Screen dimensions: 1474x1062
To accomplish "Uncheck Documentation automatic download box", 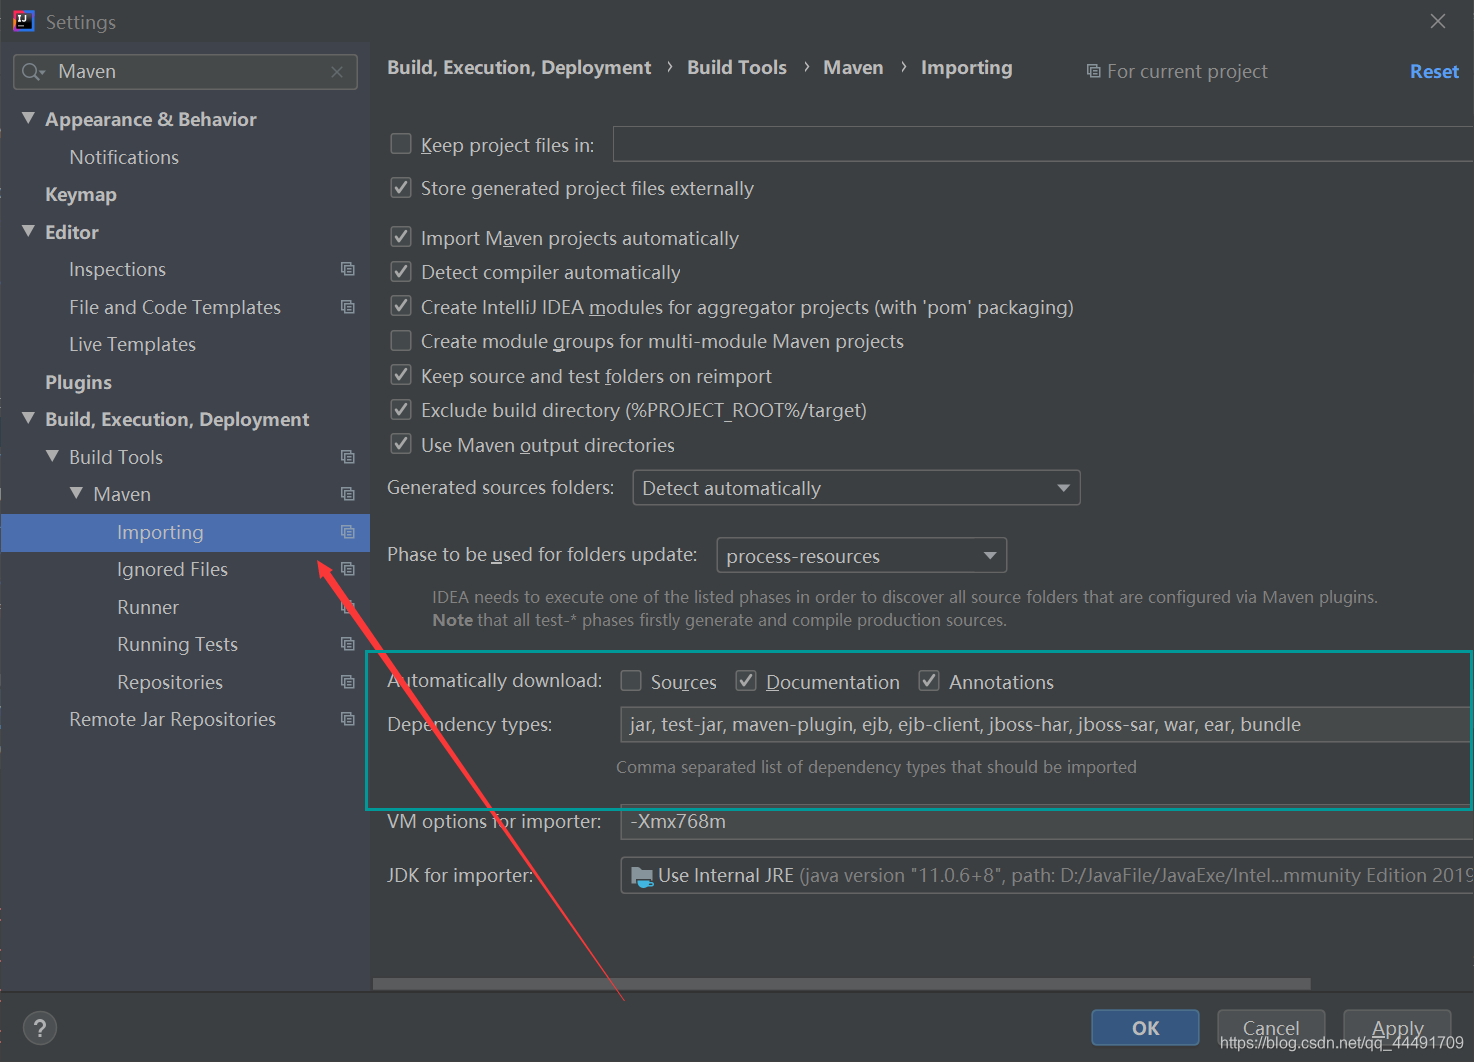I will click(746, 681).
